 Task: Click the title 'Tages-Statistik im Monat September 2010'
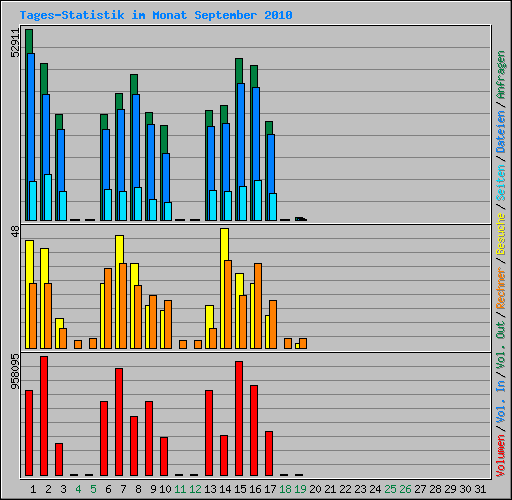(156, 15)
